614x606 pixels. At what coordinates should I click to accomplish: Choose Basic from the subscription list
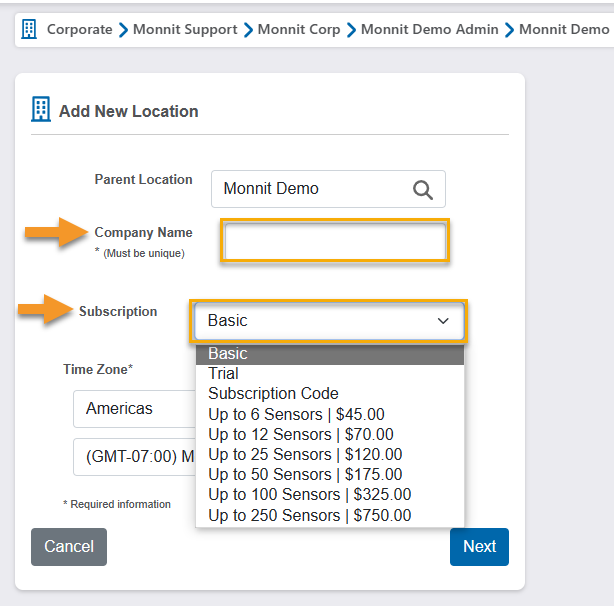pos(330,354)
